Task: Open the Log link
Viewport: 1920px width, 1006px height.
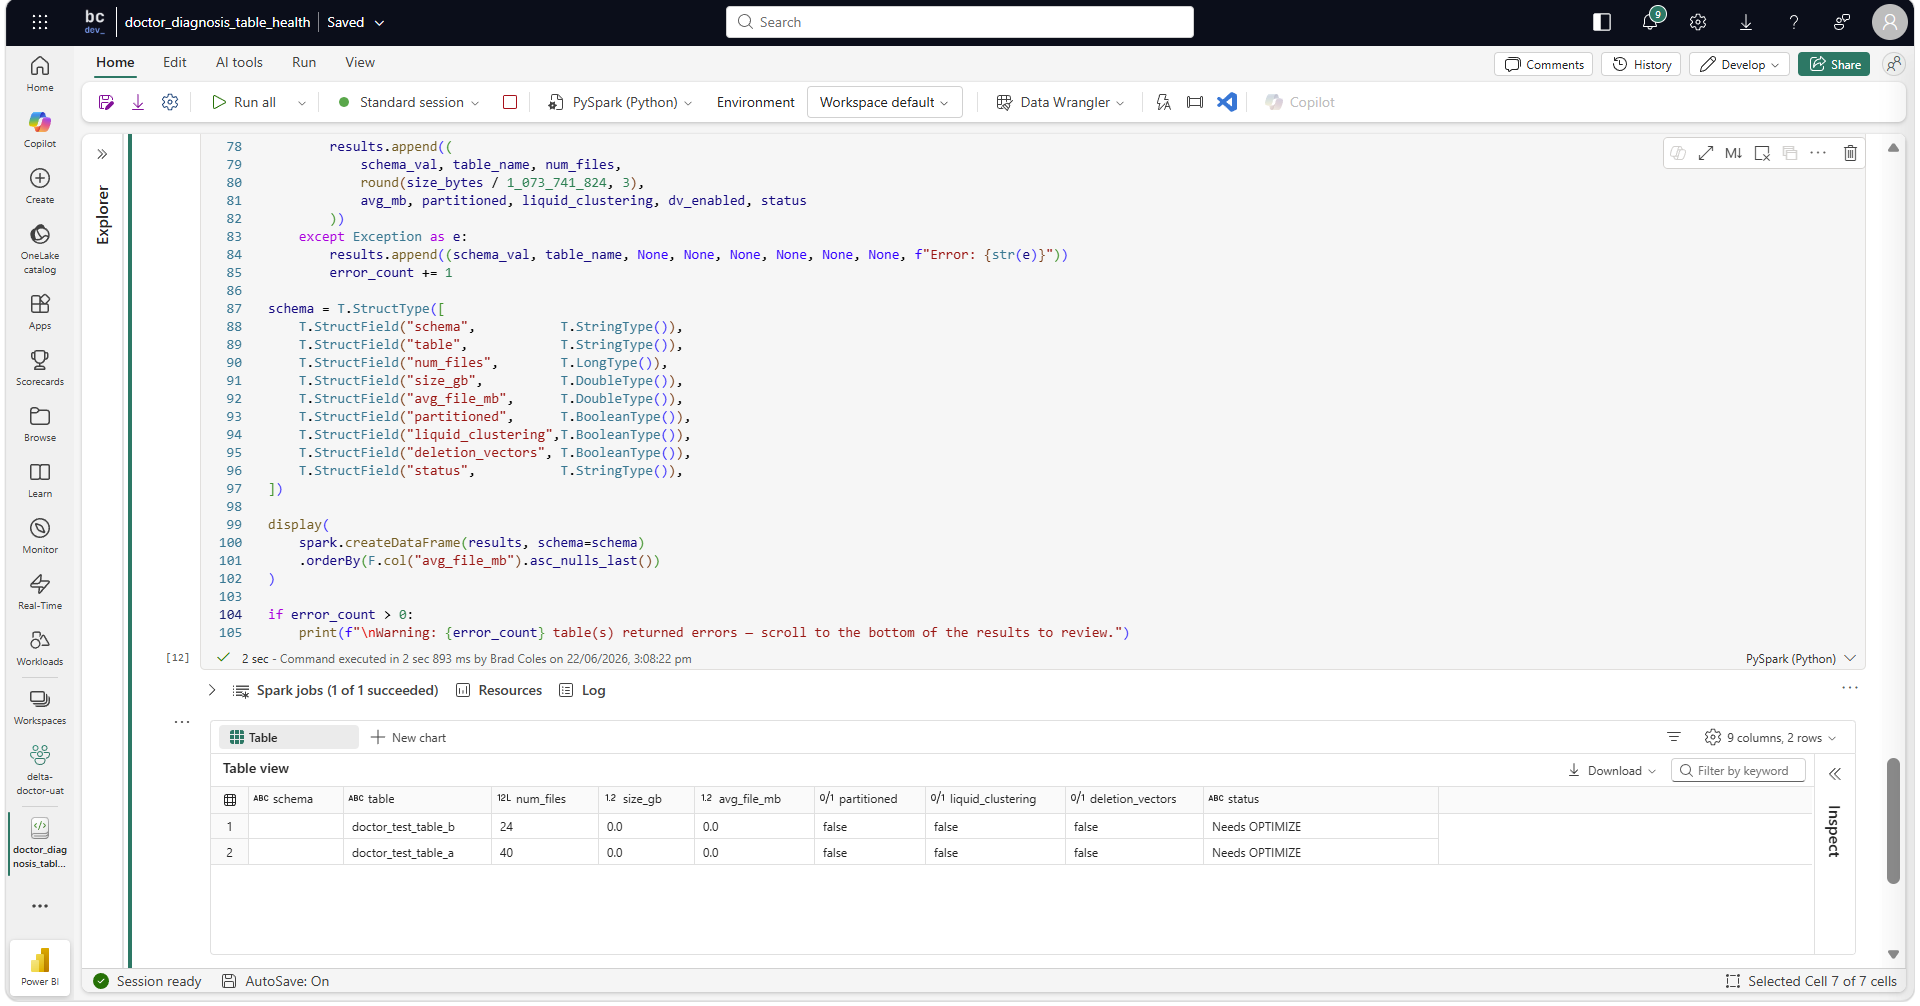Action: click(x=582, y=690)
